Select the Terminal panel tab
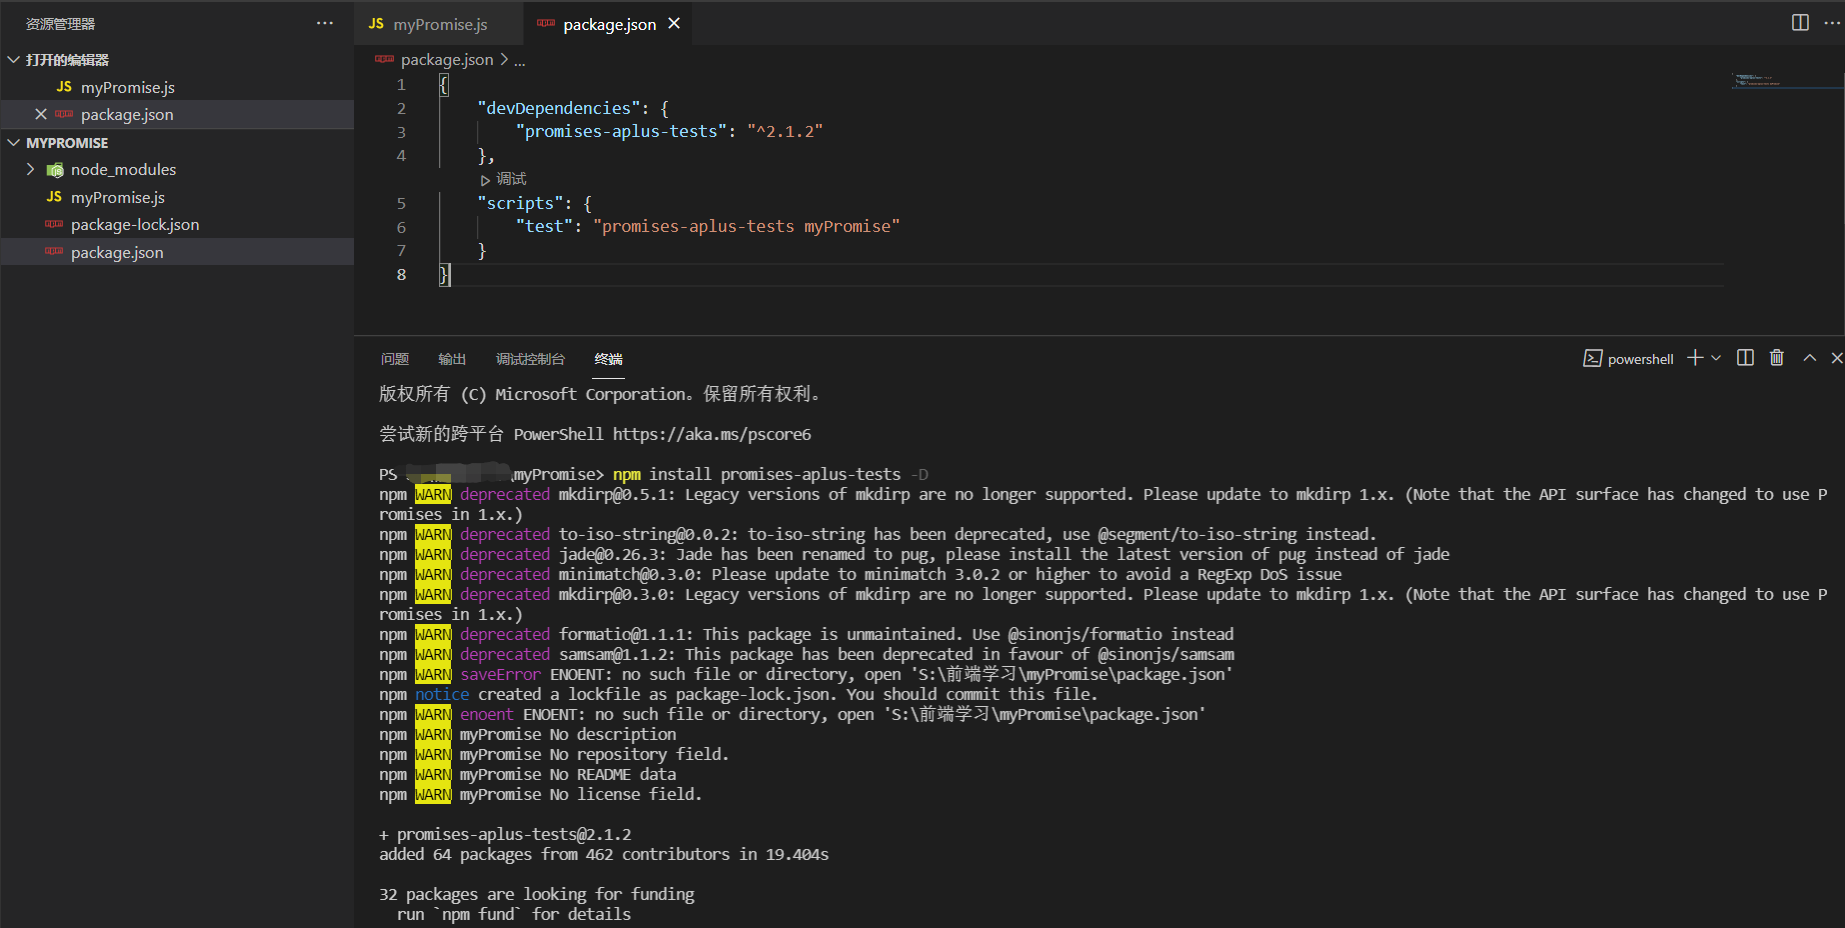Viewport: 1845px width, 928px height. coord(608,359)
